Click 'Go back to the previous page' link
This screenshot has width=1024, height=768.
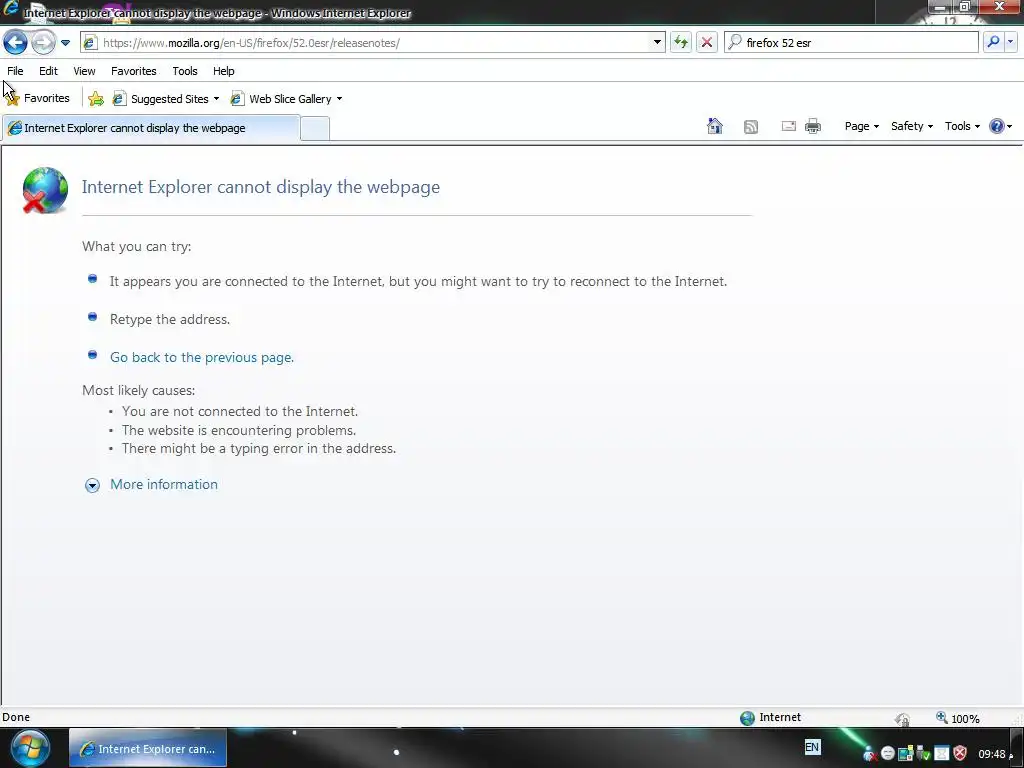pos(202,357)
